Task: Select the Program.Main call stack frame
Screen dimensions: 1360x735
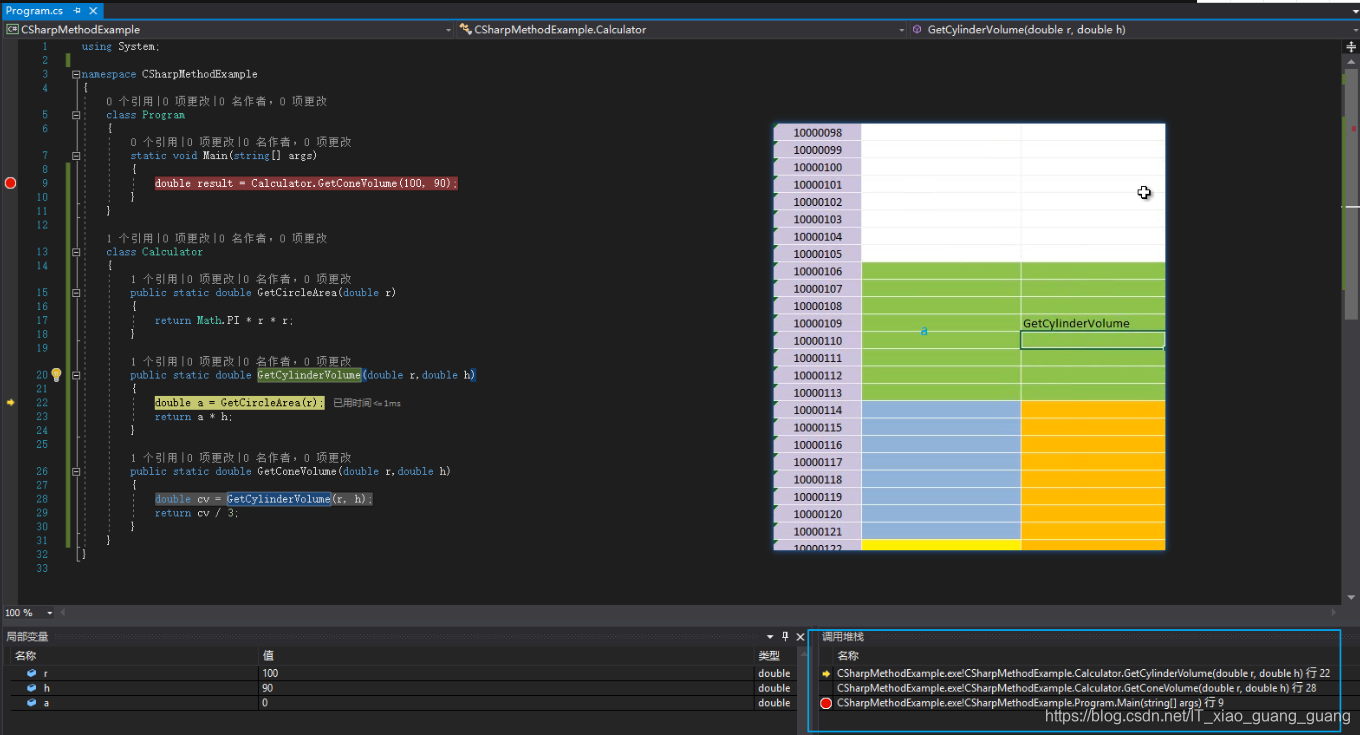Action: pyautogui.click(x=1030, y=703)
